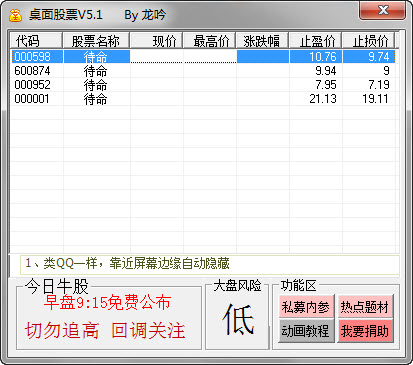The width and height of the screenshot is (413, 365).
Task: Click the 我要捐助 donate button
Action: pyautogui.click(x=365, y=331)
